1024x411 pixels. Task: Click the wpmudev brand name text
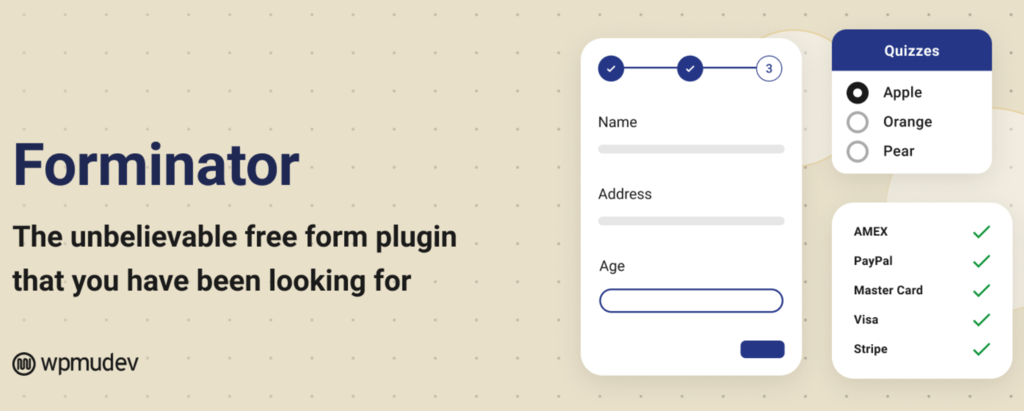(90, 364)
